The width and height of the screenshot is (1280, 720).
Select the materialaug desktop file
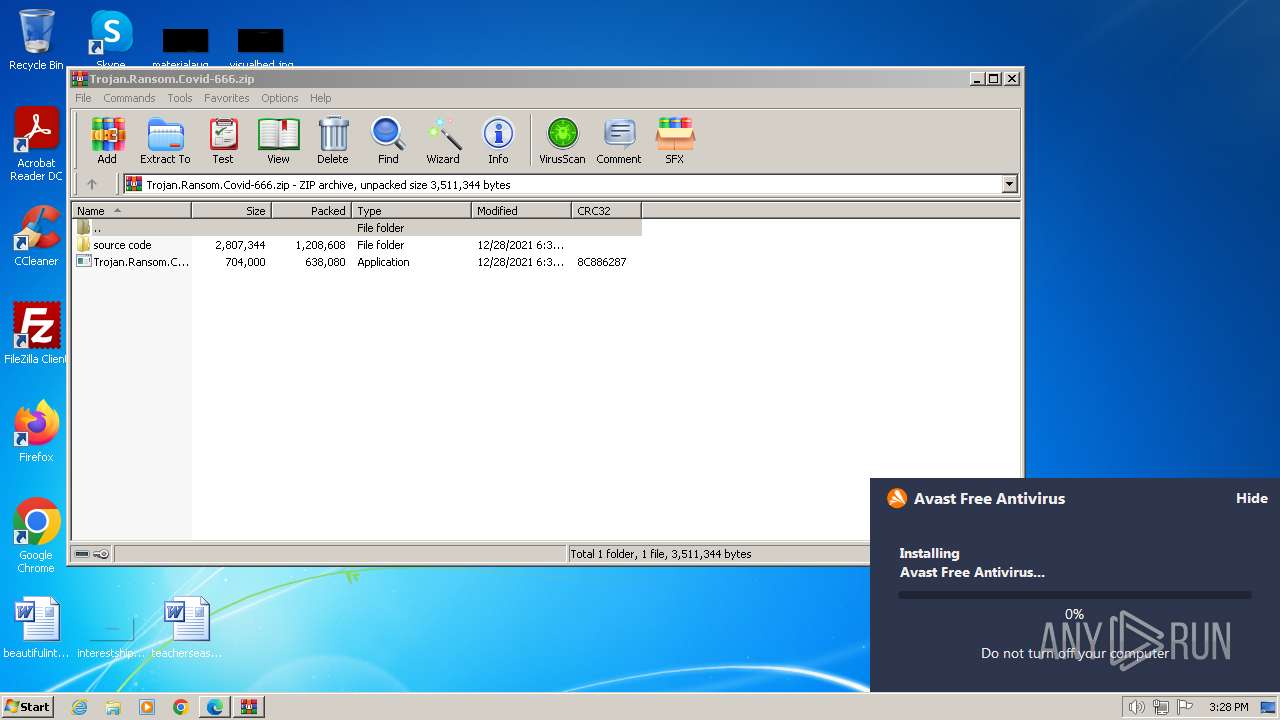(185, 48)
